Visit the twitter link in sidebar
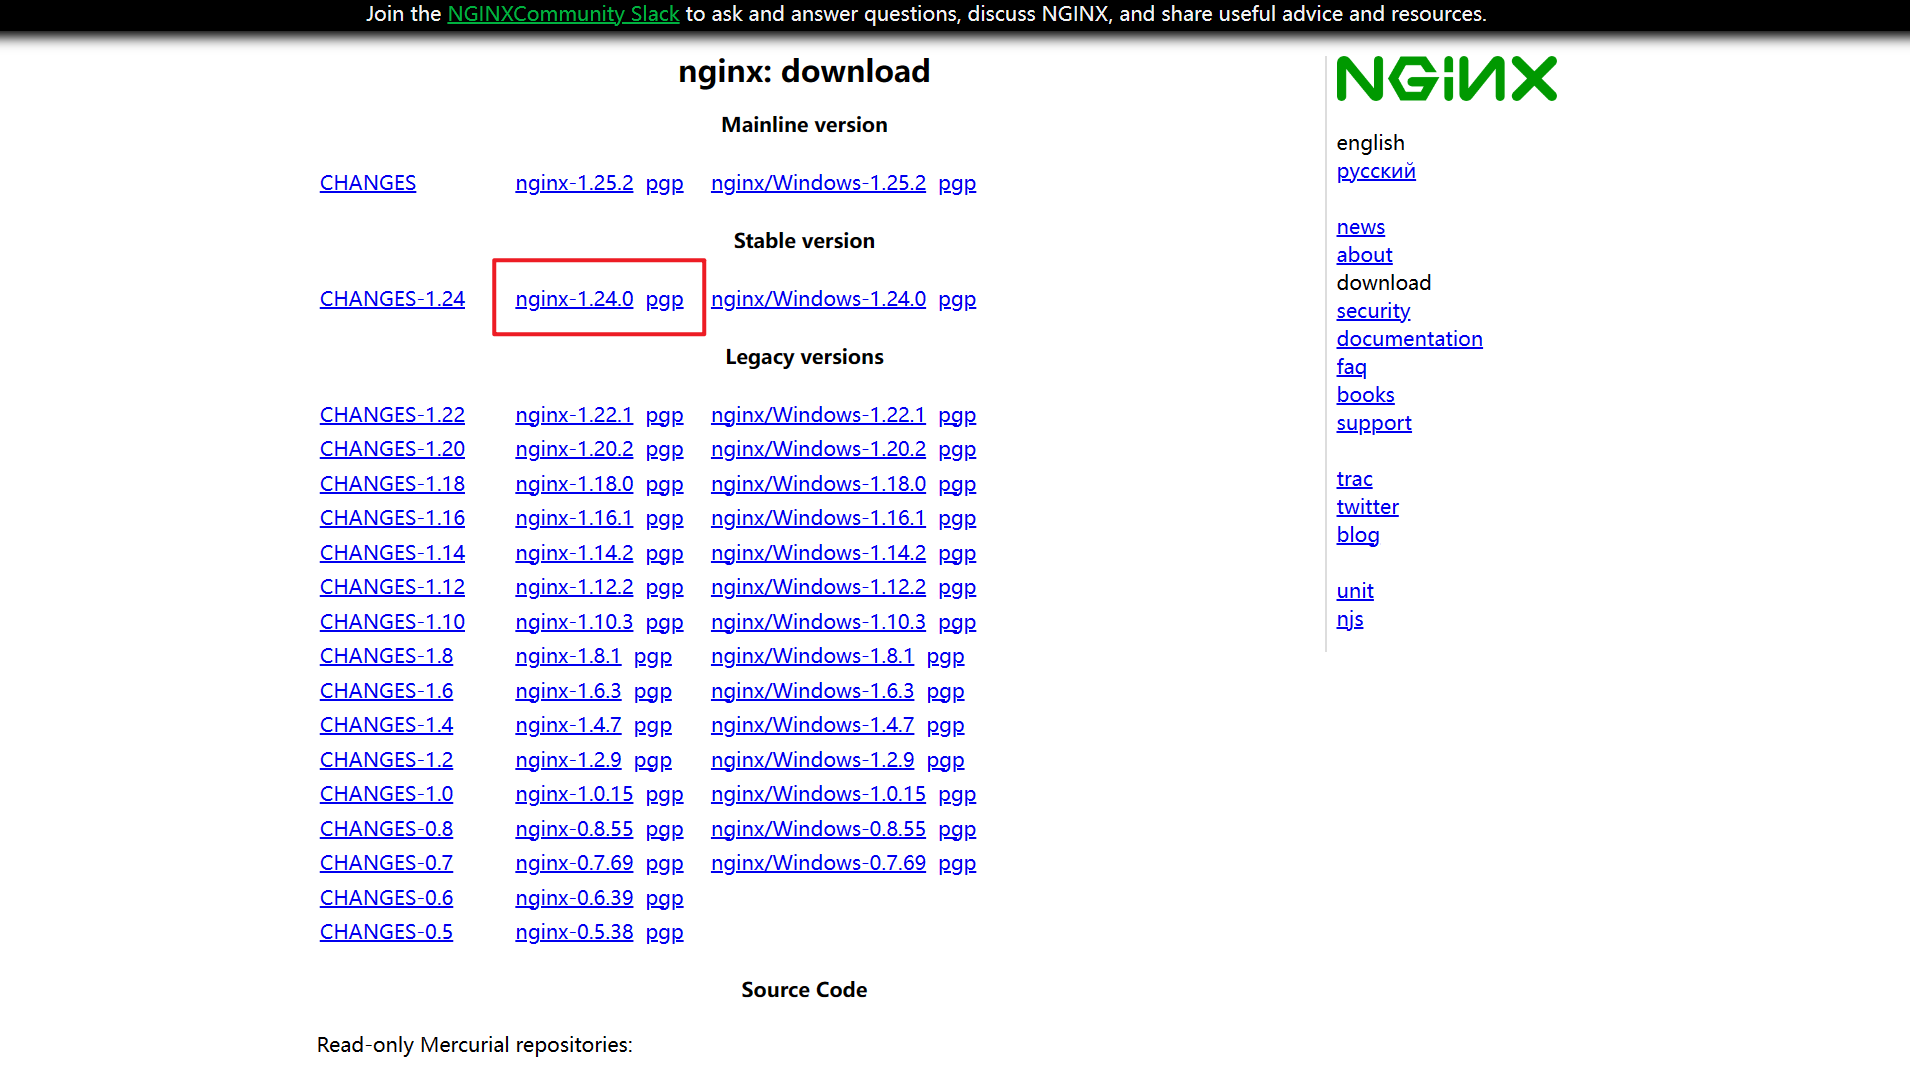The image size is (1910, 1065). (x=1367, y=507)
